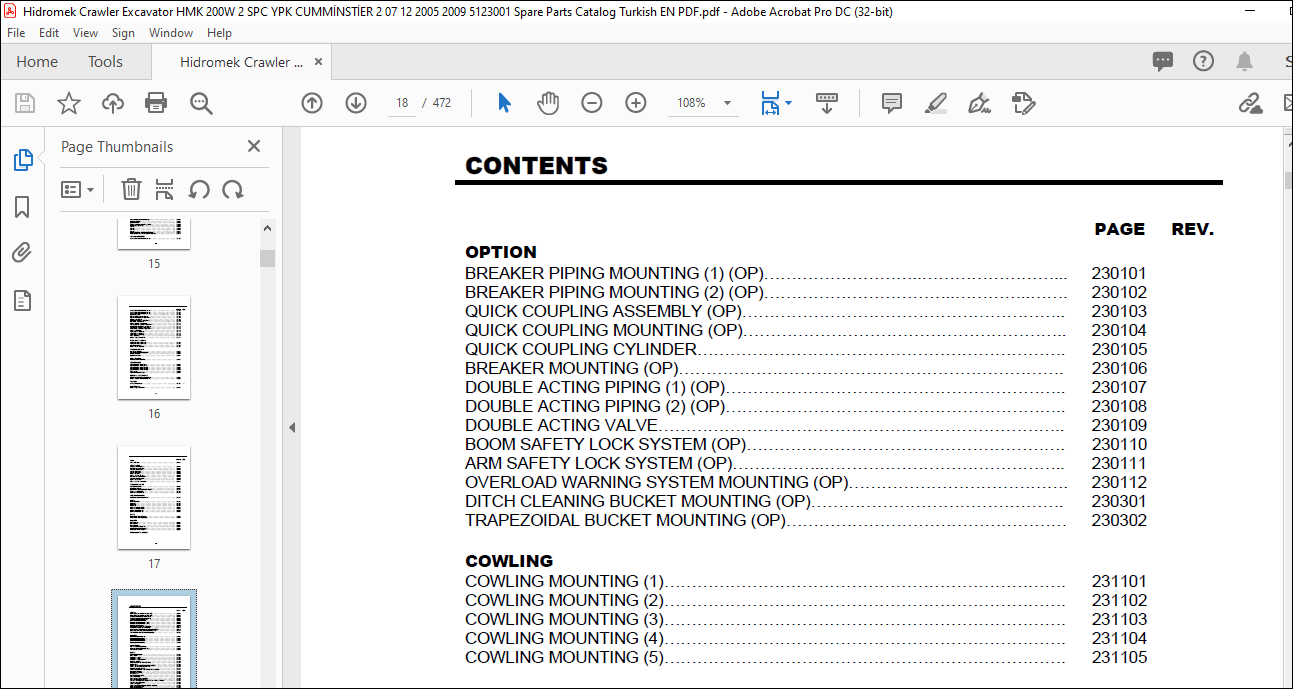Zoom in with the plus icon
The width and height of the screenshot is (1293, 689).
(636, 103)
